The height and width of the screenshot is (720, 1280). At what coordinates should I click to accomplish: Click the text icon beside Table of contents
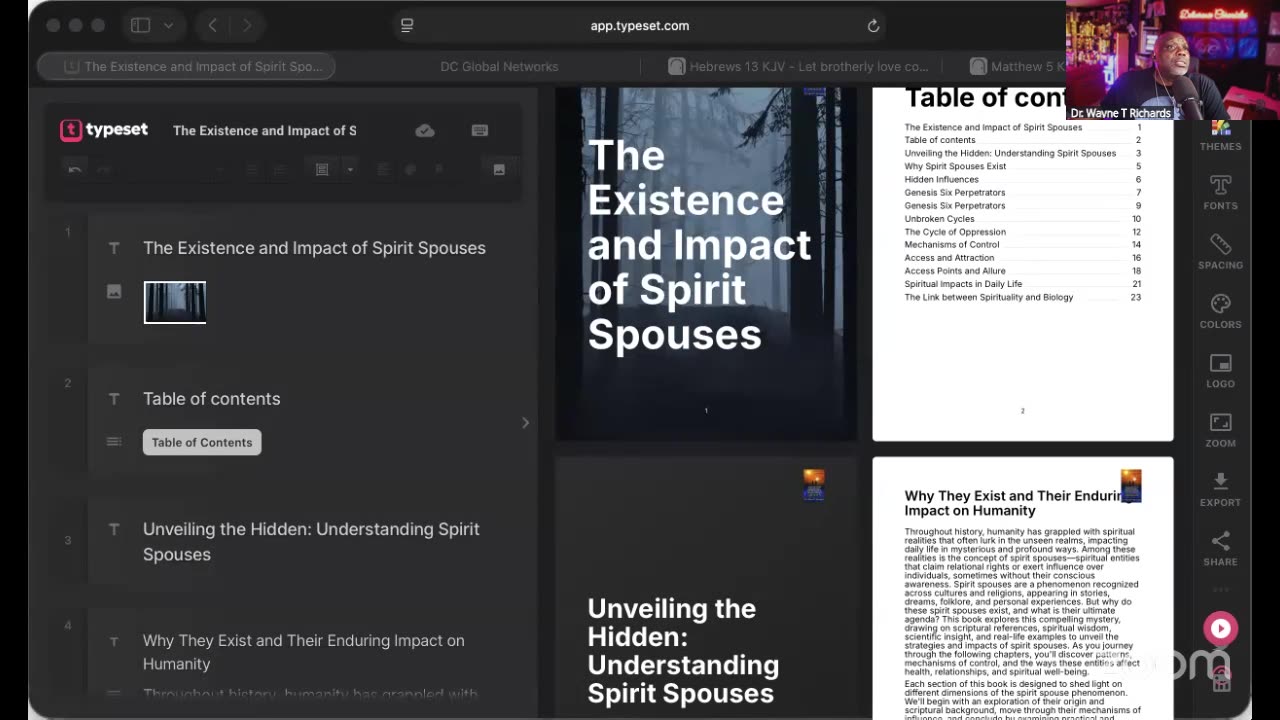(x=114, y=399)
